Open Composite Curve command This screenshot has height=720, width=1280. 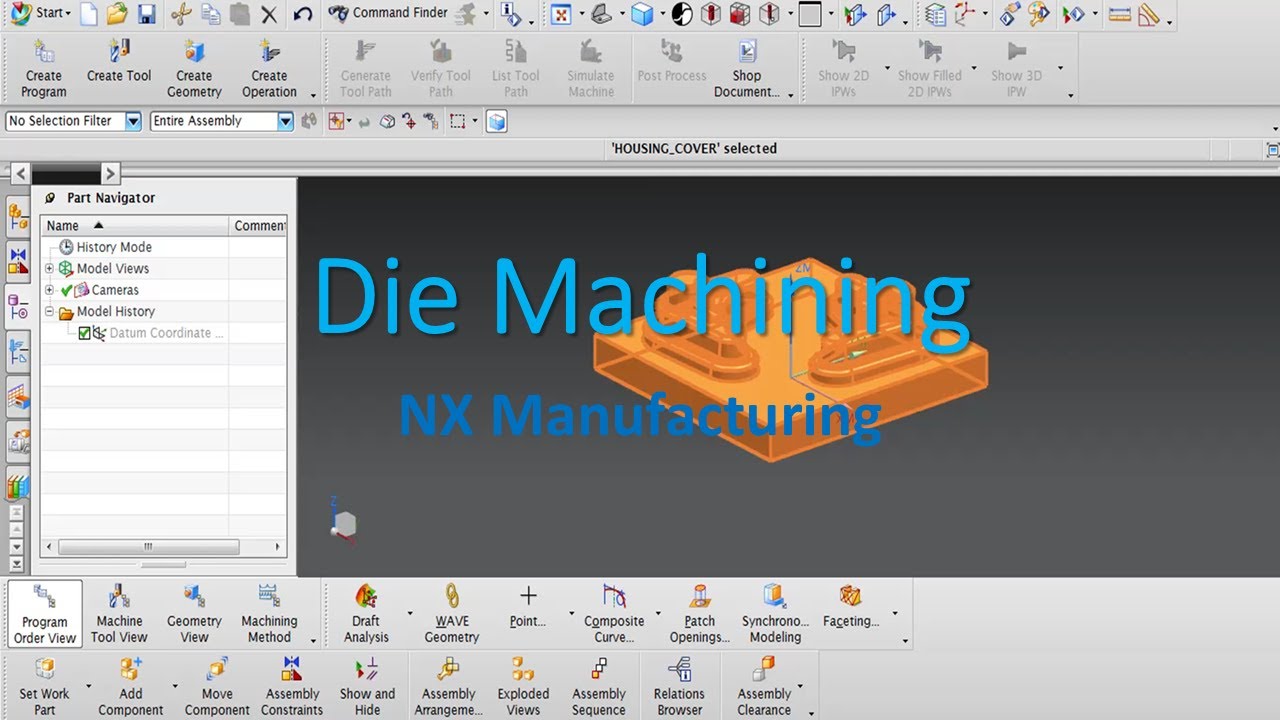614,614
